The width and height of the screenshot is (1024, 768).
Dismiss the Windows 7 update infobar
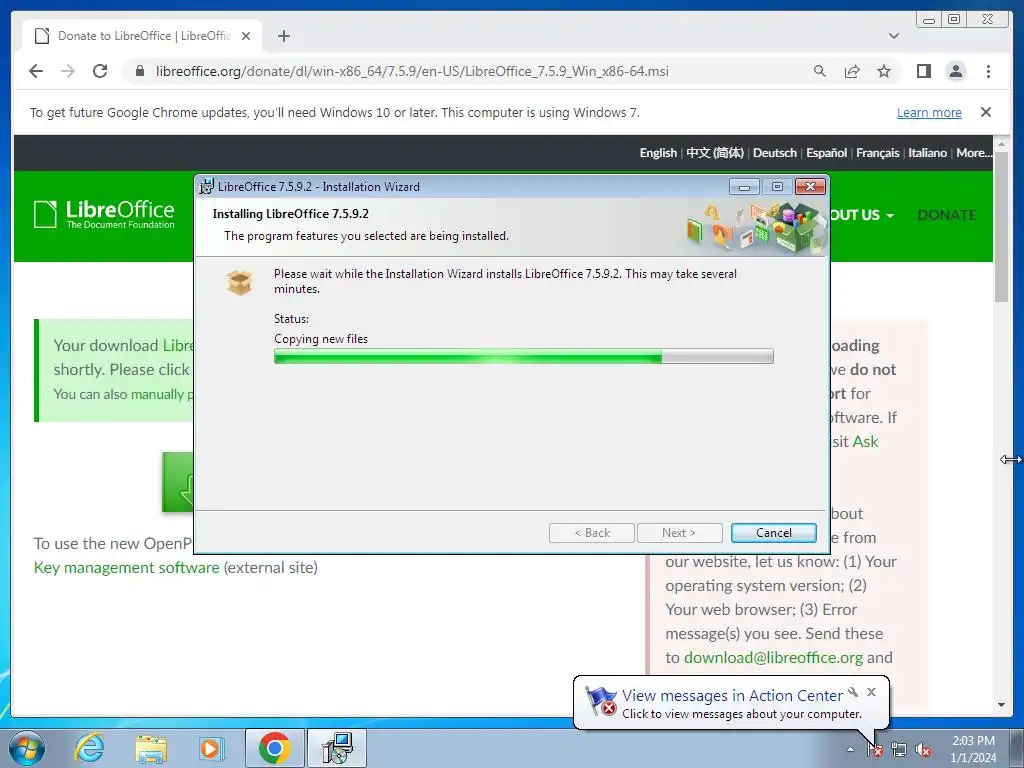coord(986,112)
